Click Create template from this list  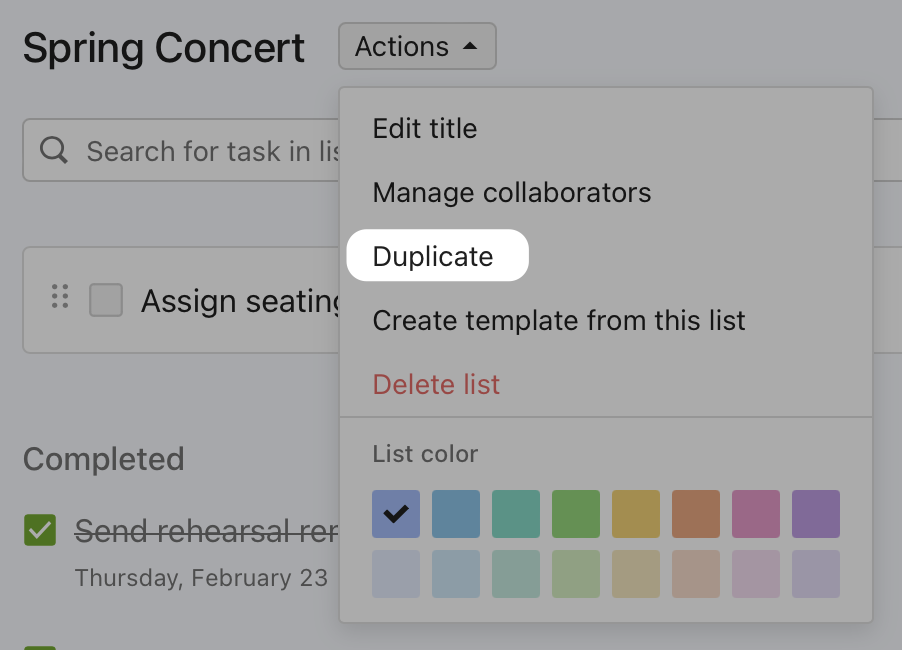tap(559, 321)
